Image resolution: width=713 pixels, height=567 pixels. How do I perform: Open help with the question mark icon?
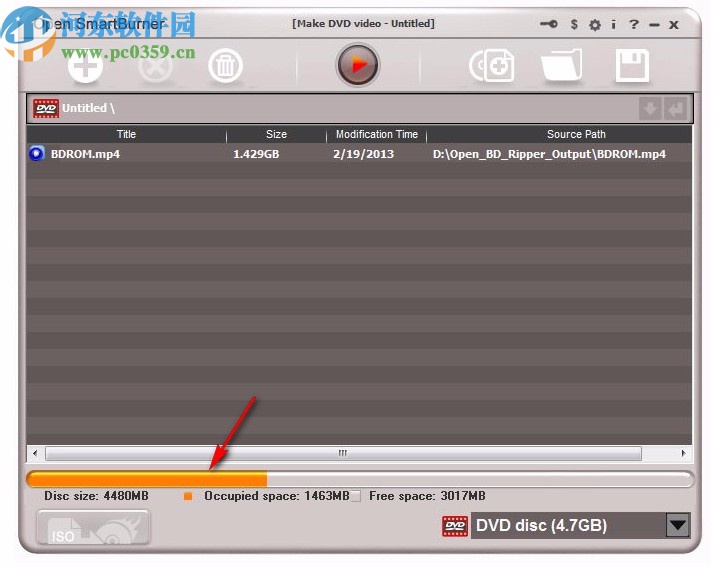(x=633, y=24)
